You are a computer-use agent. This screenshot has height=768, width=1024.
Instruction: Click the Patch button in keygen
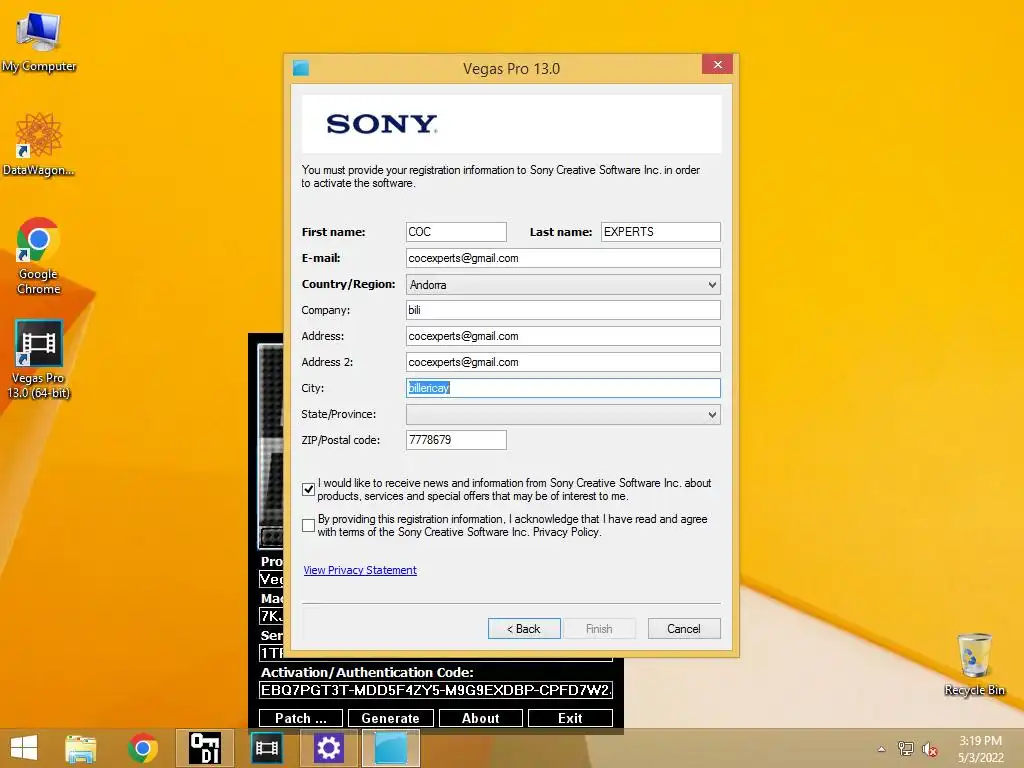click(x=301, y=718)
